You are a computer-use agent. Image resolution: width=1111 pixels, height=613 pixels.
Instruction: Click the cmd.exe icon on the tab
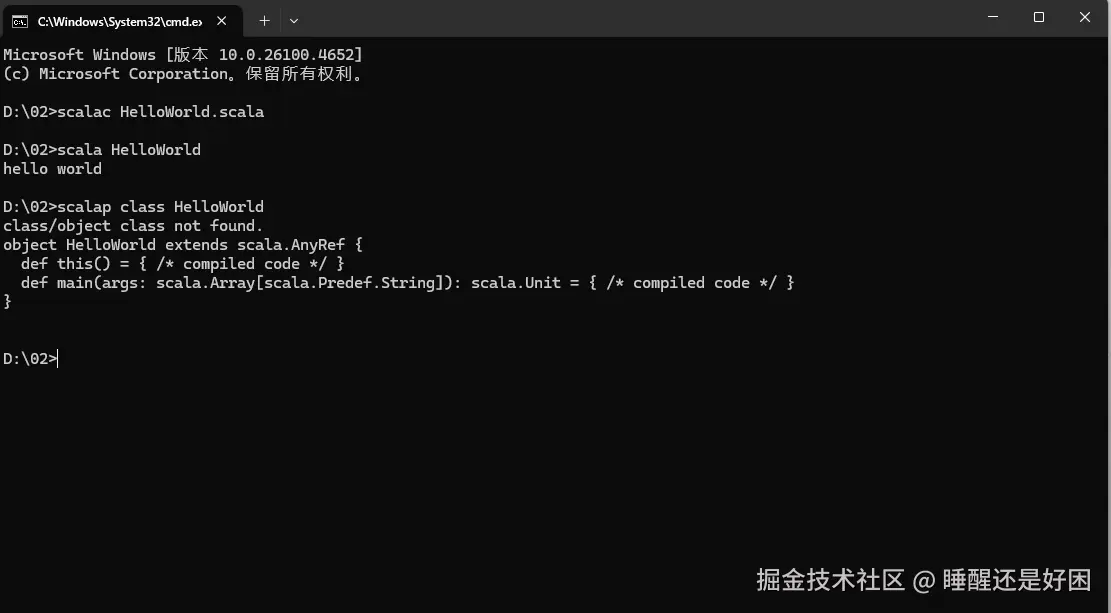19,19
